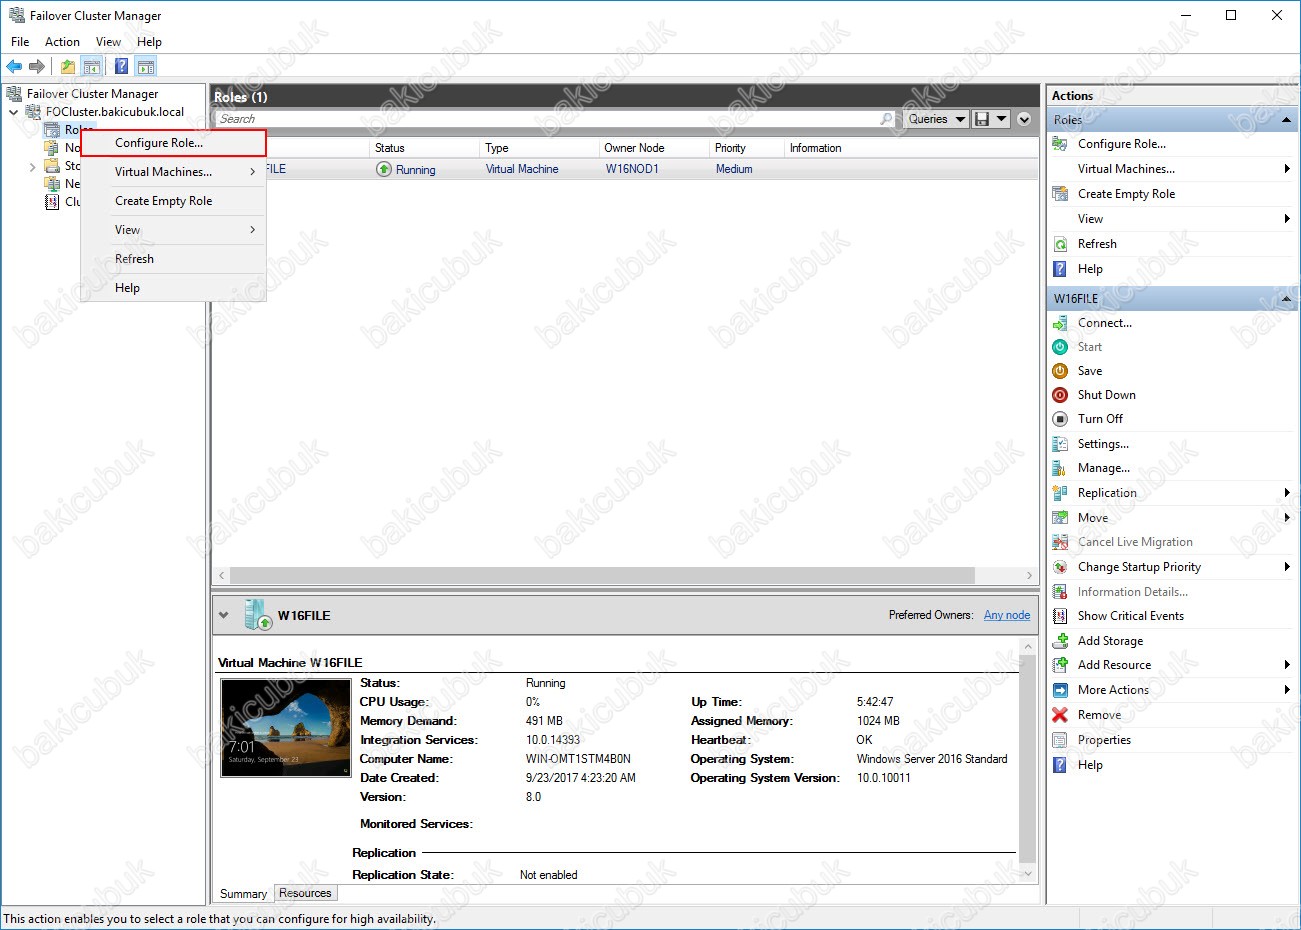
Task: Click the roles list horizontal scrollbar
Action: point(602,576)
